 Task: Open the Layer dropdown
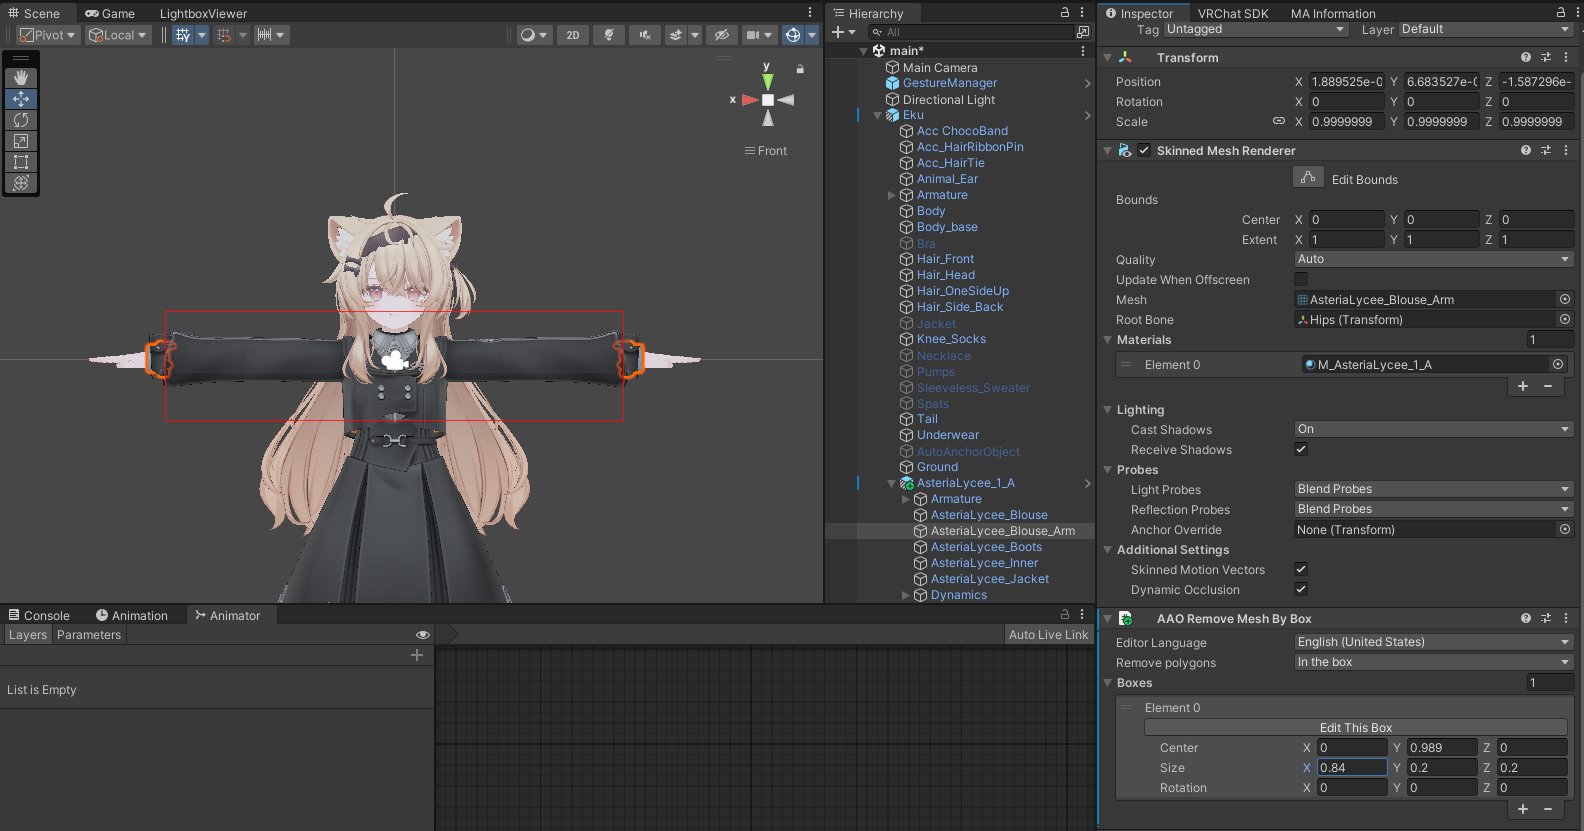pyautogui.click(x=1486, y=29)
